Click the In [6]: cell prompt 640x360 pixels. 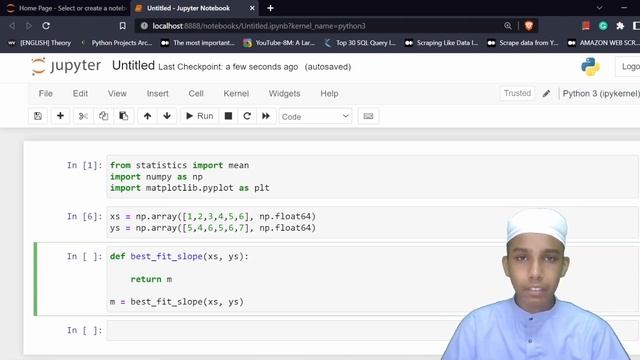84,216
